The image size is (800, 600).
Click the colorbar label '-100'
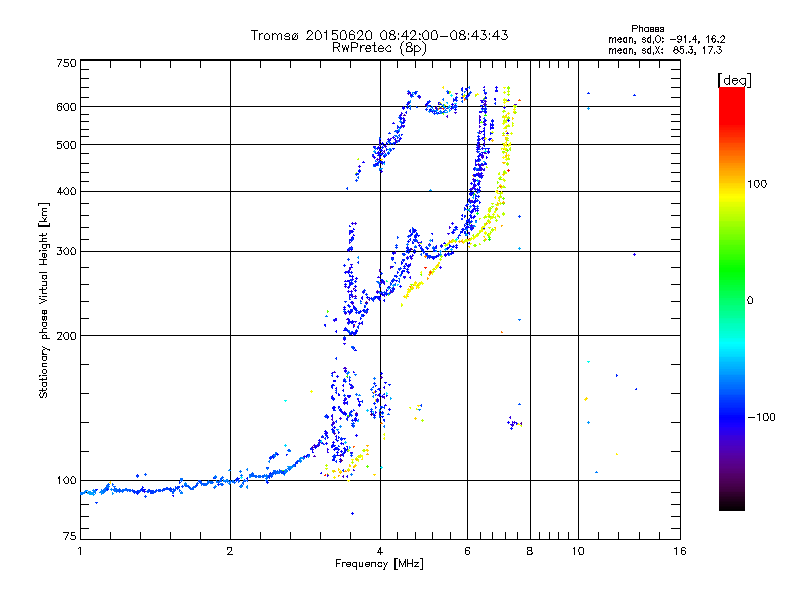coord(761,417)
